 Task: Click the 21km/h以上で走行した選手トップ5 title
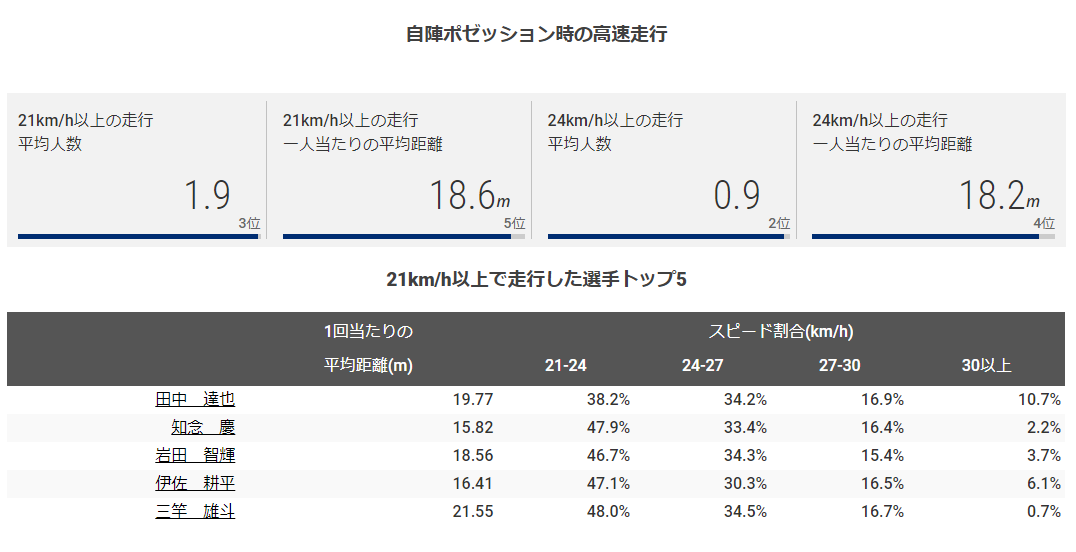536,279
